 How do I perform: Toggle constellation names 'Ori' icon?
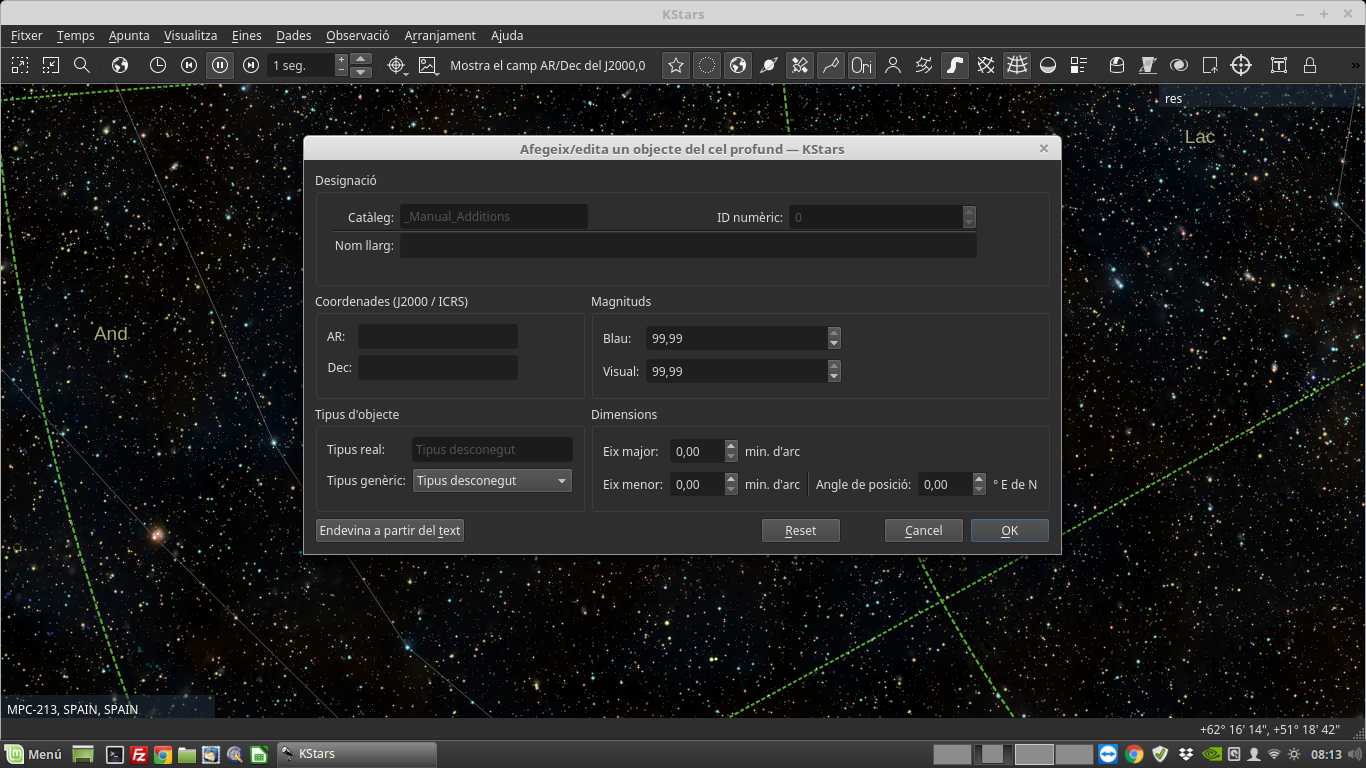(862, 65)
